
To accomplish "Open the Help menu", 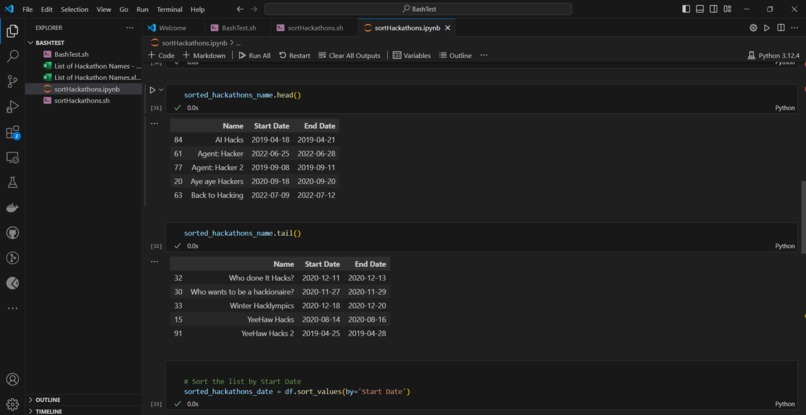I will tap(197, 9).
